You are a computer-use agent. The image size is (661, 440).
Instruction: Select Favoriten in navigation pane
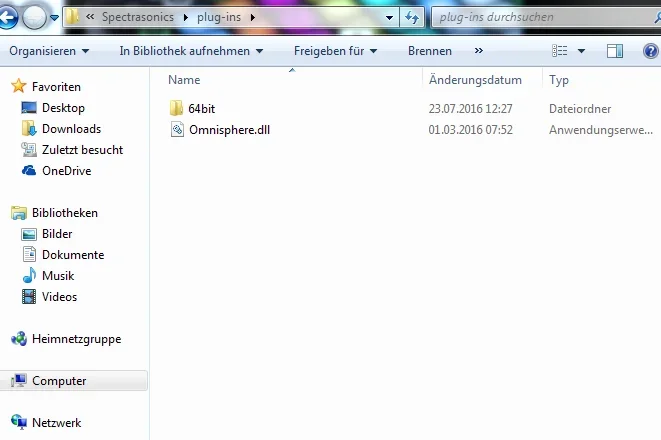click(56, 87)
